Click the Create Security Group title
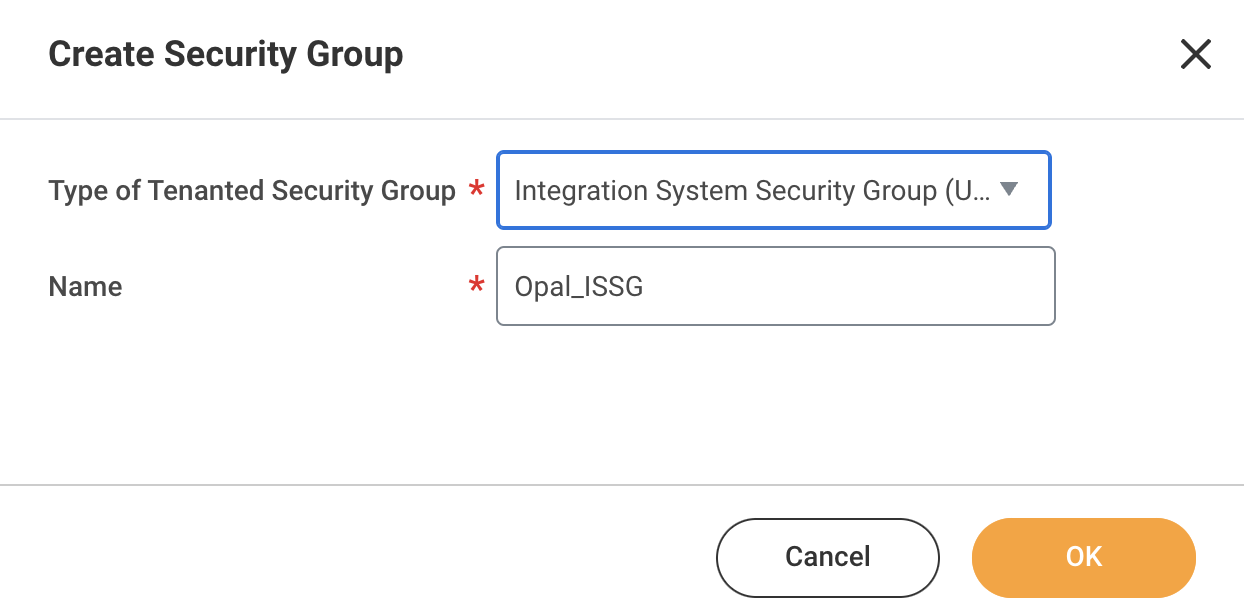 (226, 54)
